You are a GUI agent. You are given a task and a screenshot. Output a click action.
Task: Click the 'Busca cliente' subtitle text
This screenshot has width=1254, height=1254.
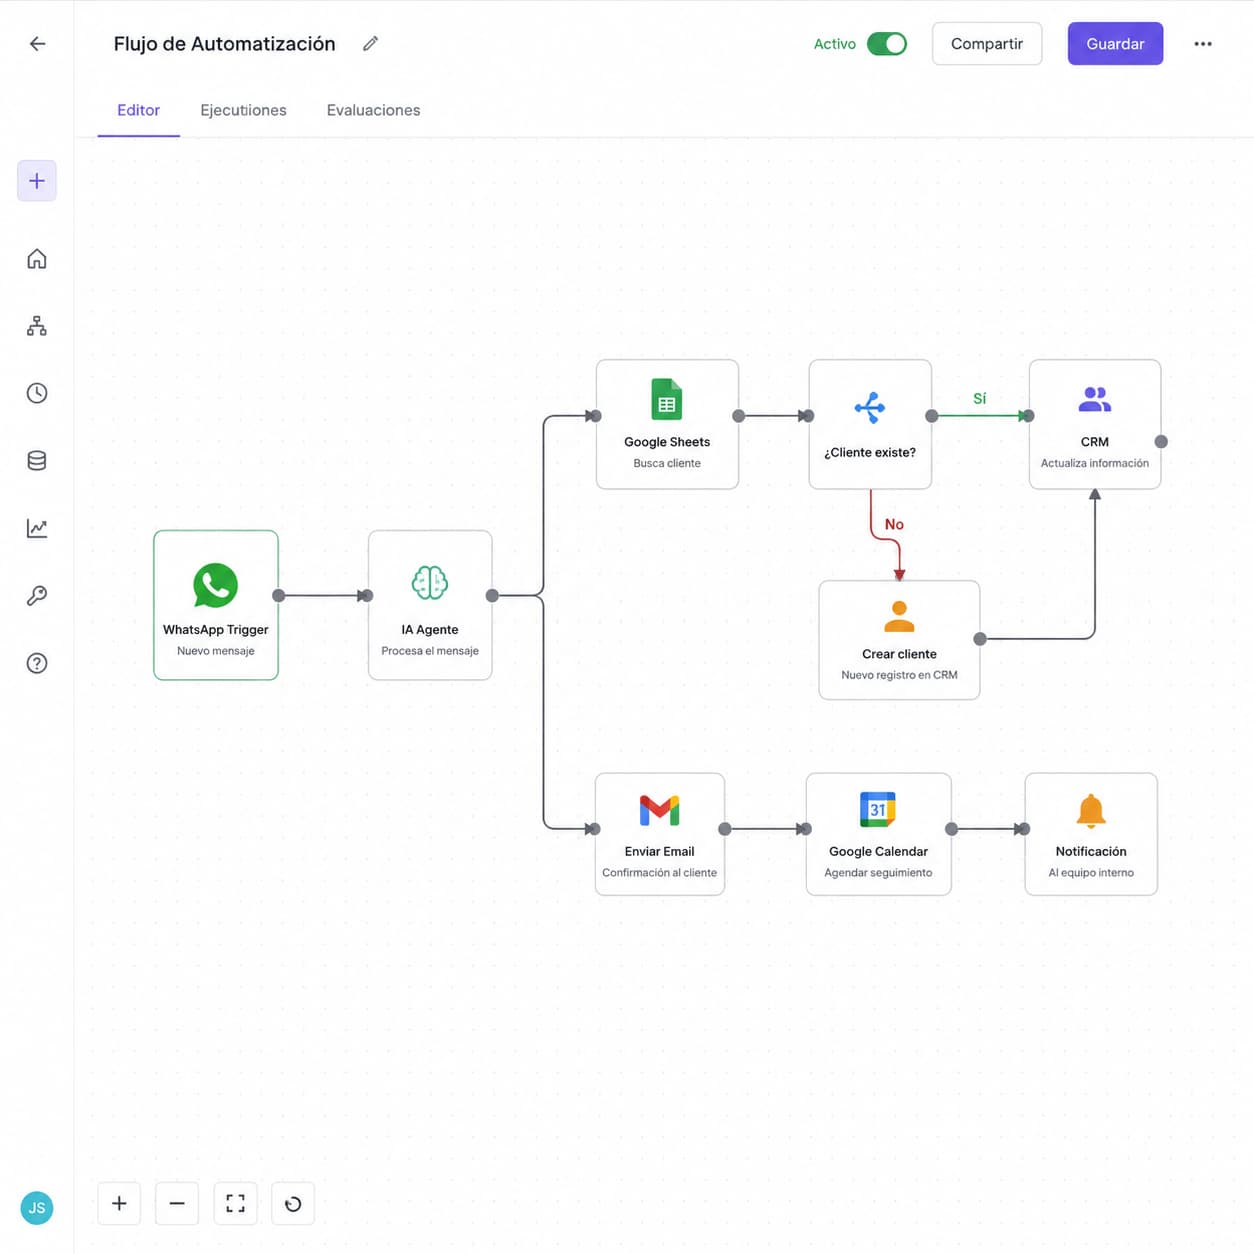667,463
